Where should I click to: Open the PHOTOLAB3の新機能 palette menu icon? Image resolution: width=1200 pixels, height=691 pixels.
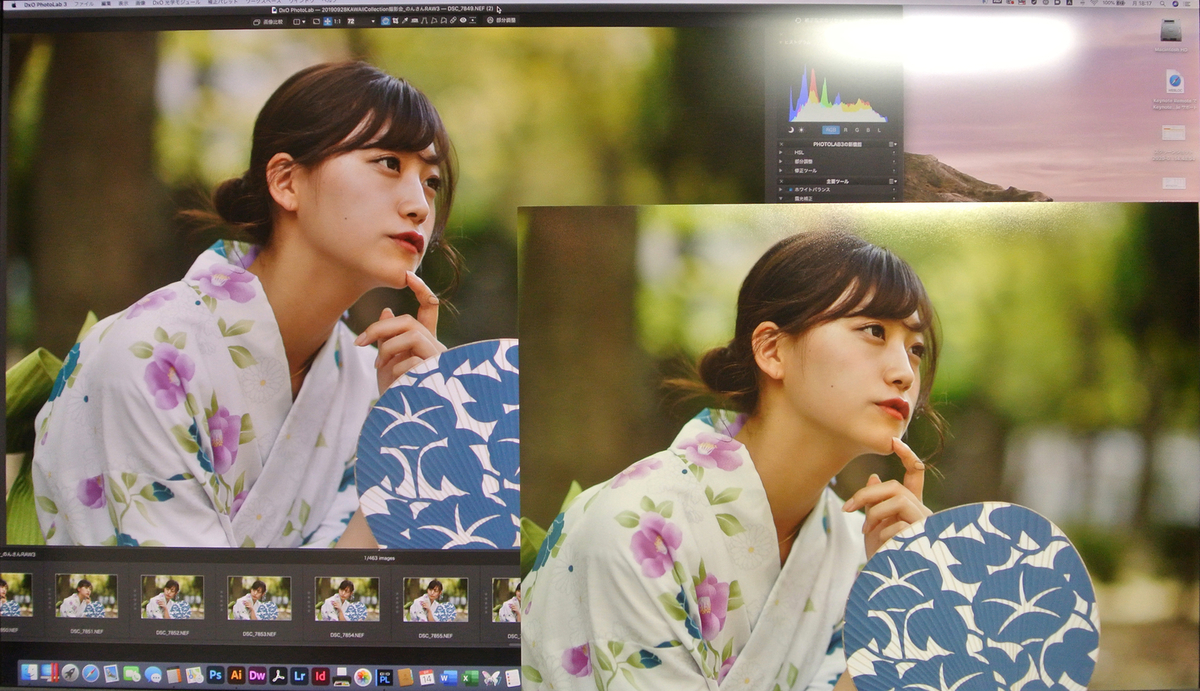pos(892,144)
